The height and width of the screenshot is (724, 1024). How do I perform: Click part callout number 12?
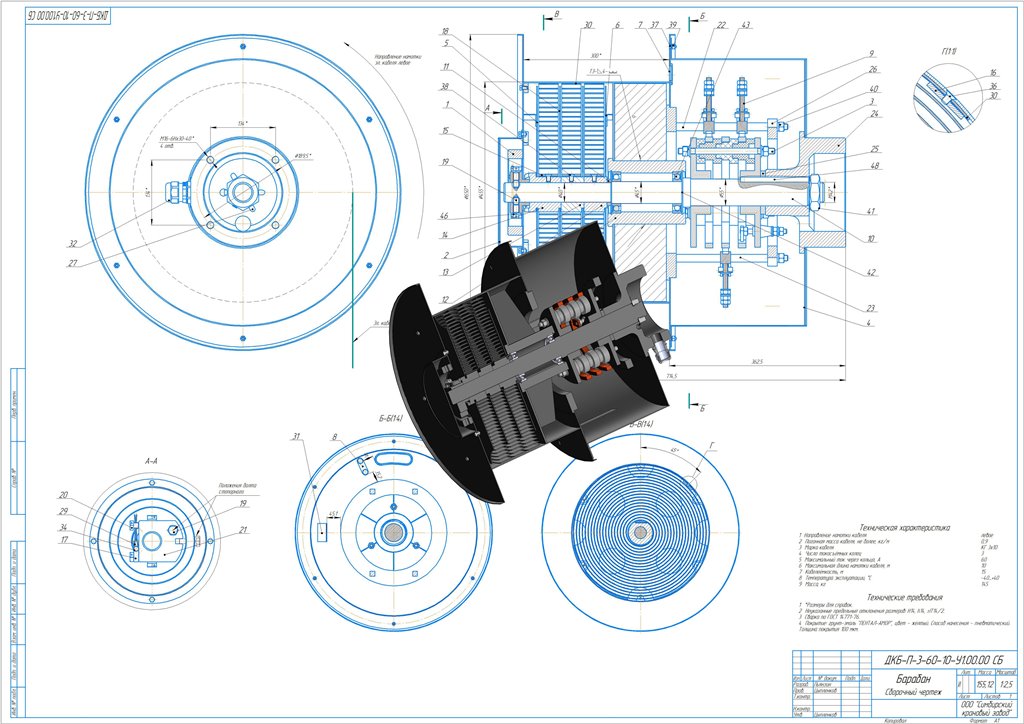tap(445, 300)
